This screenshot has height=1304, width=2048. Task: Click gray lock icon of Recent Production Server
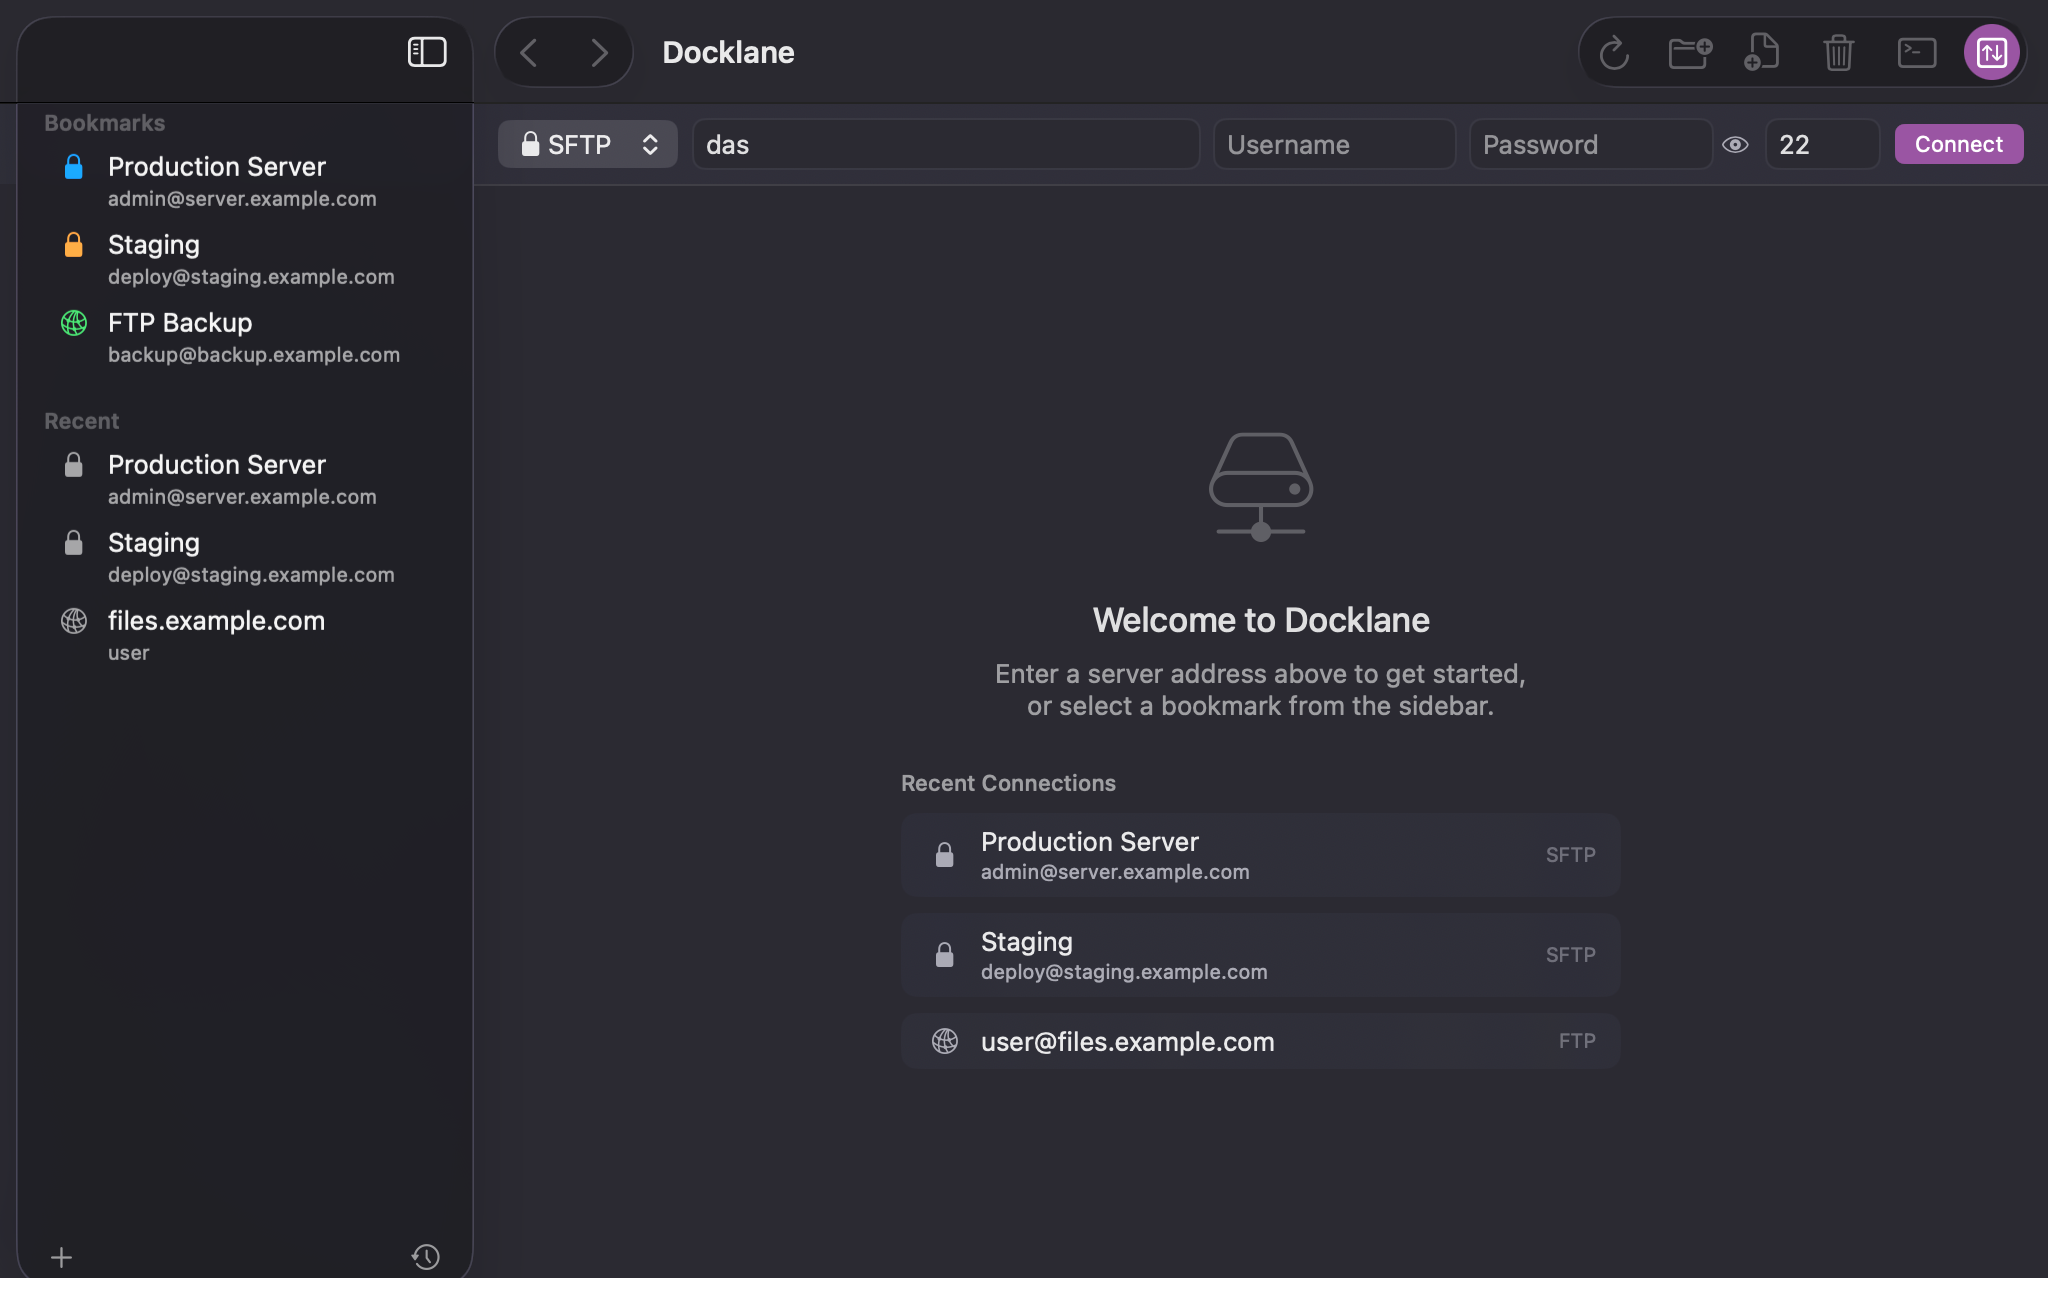[73, 465]
